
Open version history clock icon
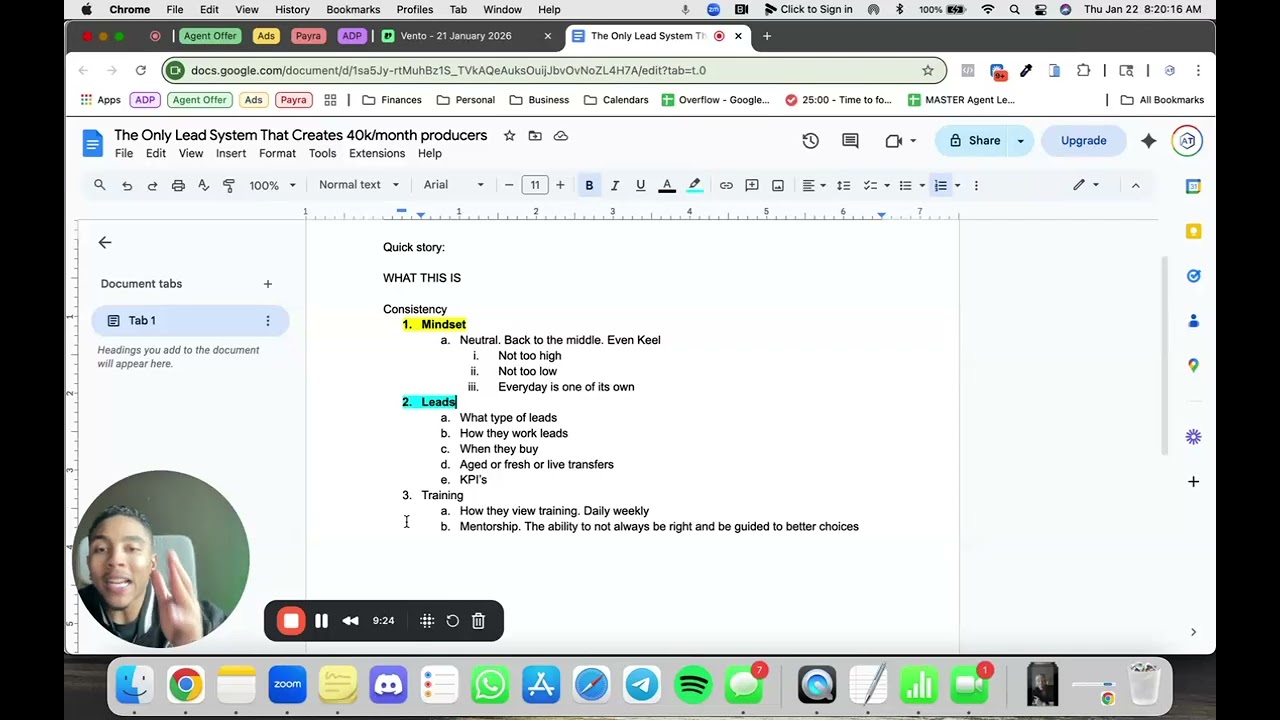pyautogui.click(x=811, y=141)
